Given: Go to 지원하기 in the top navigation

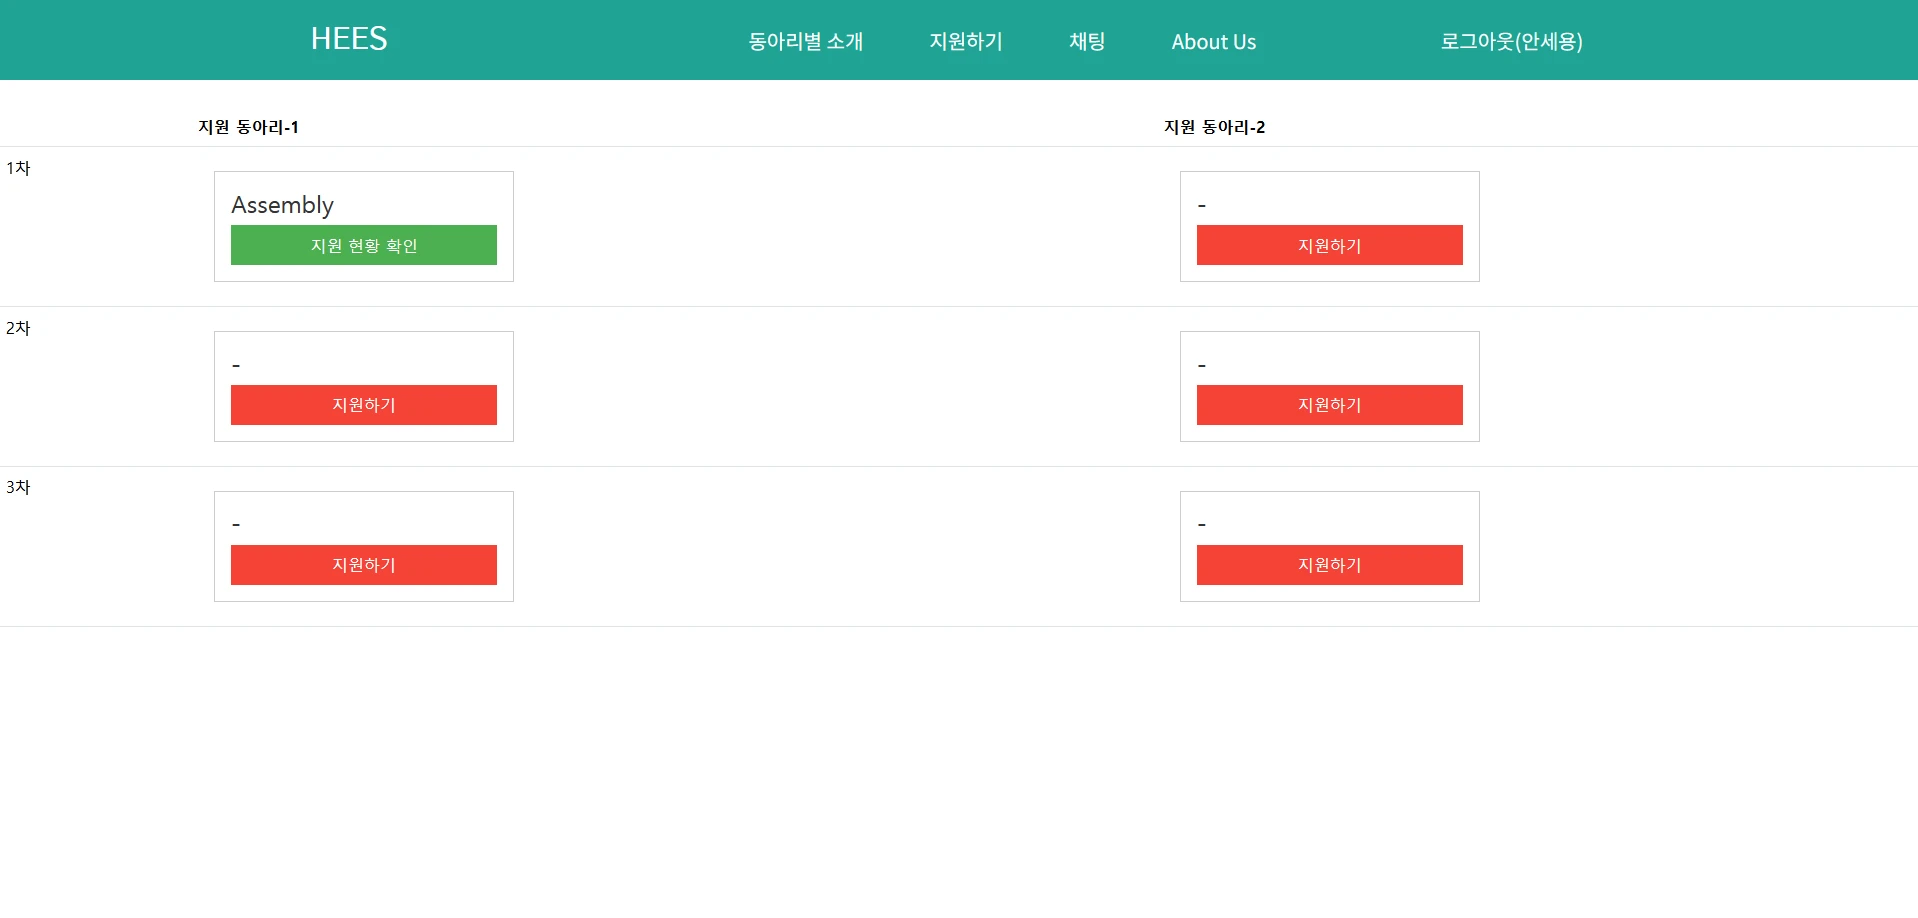Looking at the screenshot, I should (965, 42).
